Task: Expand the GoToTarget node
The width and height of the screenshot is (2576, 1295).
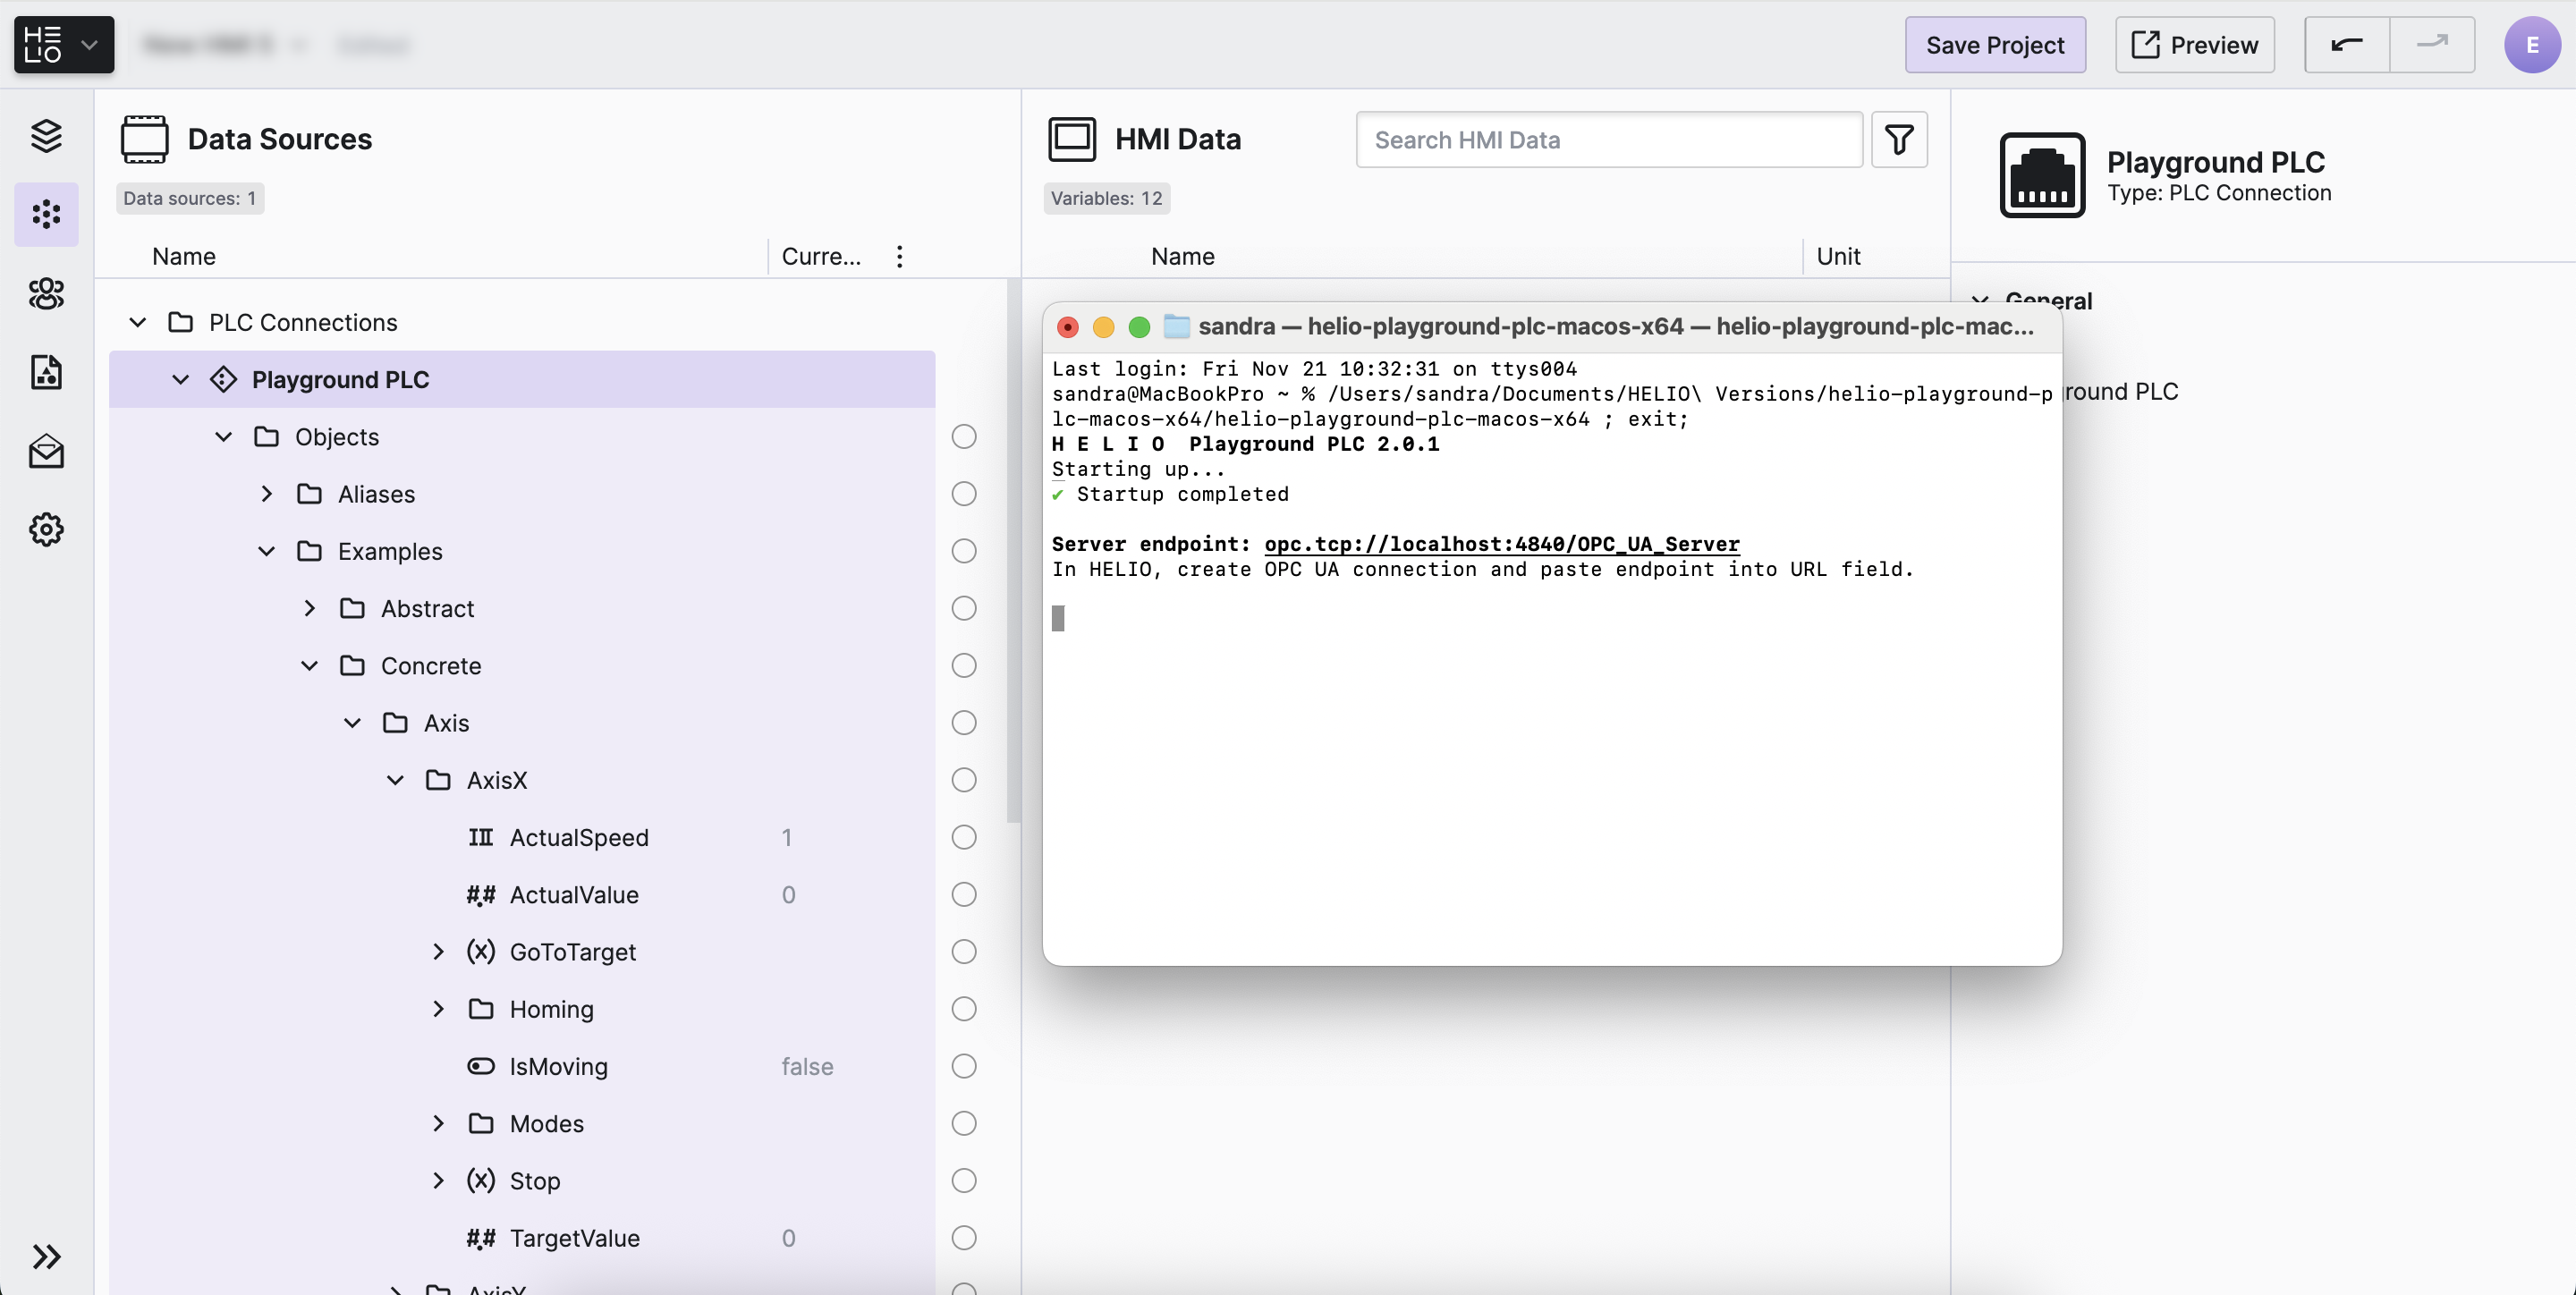Action: pyautogui.click(x=438, y=952)
